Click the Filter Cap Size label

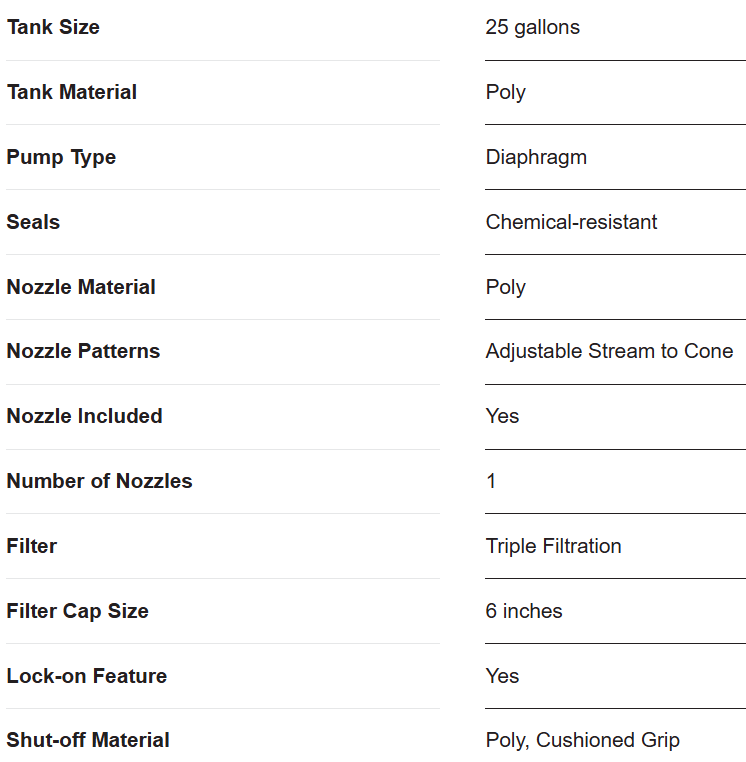(x=78, y=611)
